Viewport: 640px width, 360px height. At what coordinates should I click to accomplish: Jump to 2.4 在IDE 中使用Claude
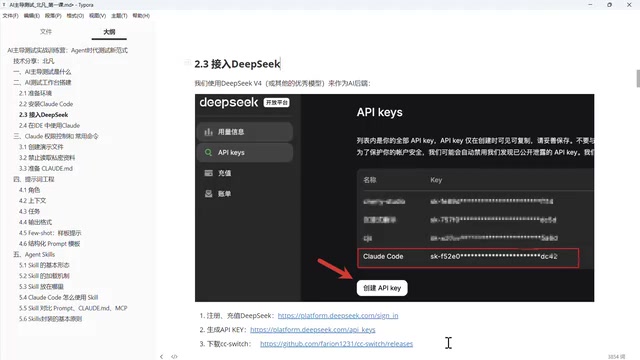click(x=49, y=125)
